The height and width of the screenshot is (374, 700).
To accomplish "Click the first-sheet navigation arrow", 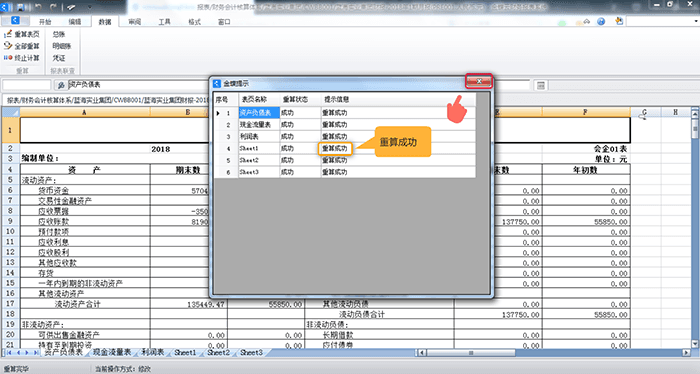I will [9, 353].
